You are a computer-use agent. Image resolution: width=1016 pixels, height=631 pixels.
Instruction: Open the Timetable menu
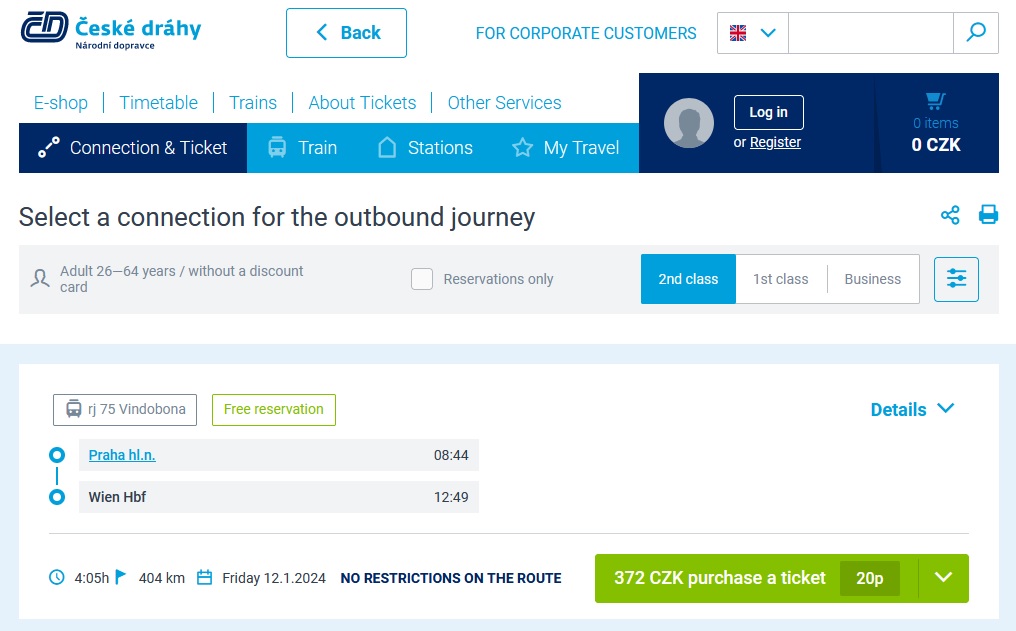pyautogui.click(x=159, y=102)
